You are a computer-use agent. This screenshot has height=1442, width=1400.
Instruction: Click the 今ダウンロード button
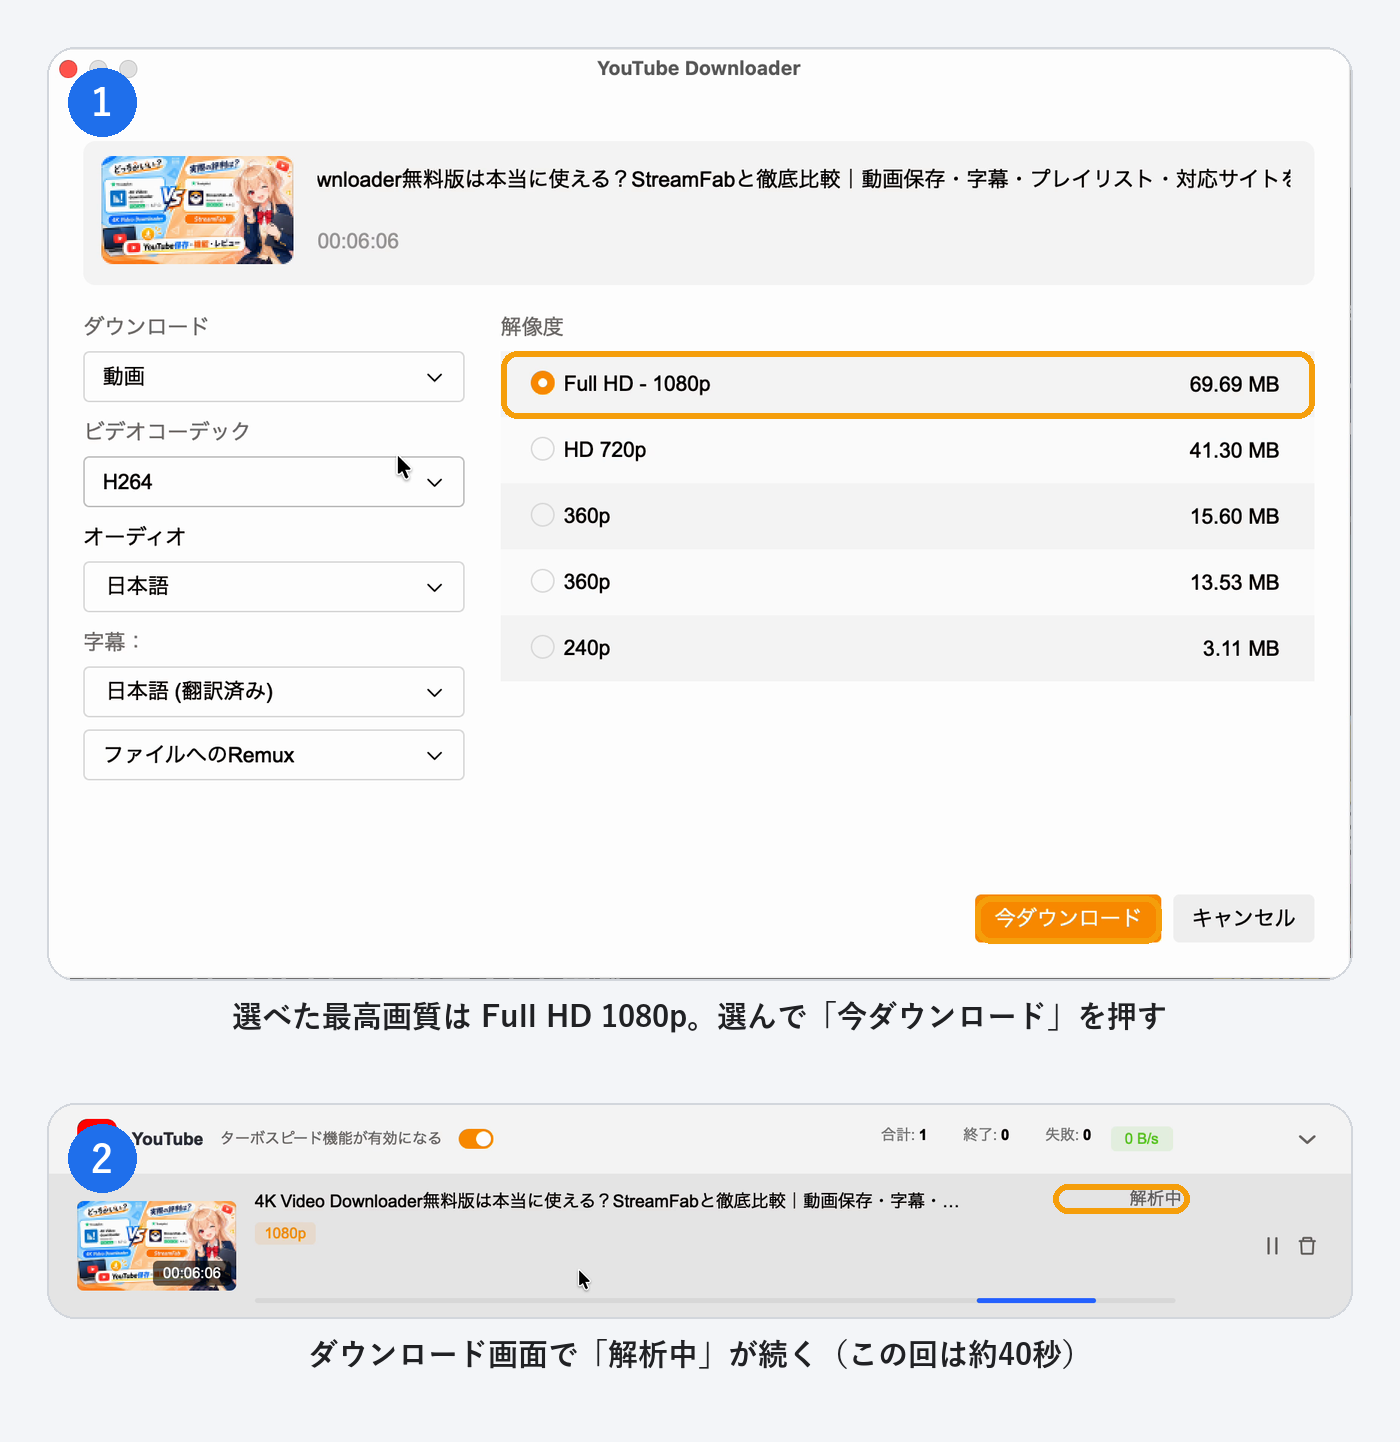(x=1068, y=918)
